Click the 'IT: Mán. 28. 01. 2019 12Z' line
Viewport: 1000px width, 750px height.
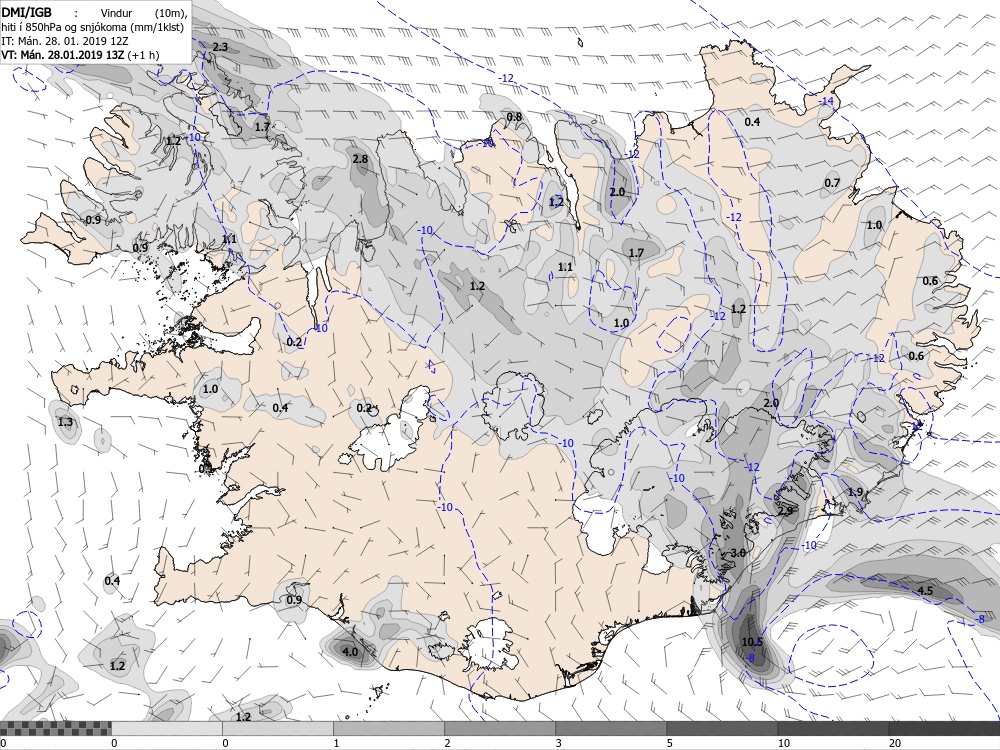point(64,41)
